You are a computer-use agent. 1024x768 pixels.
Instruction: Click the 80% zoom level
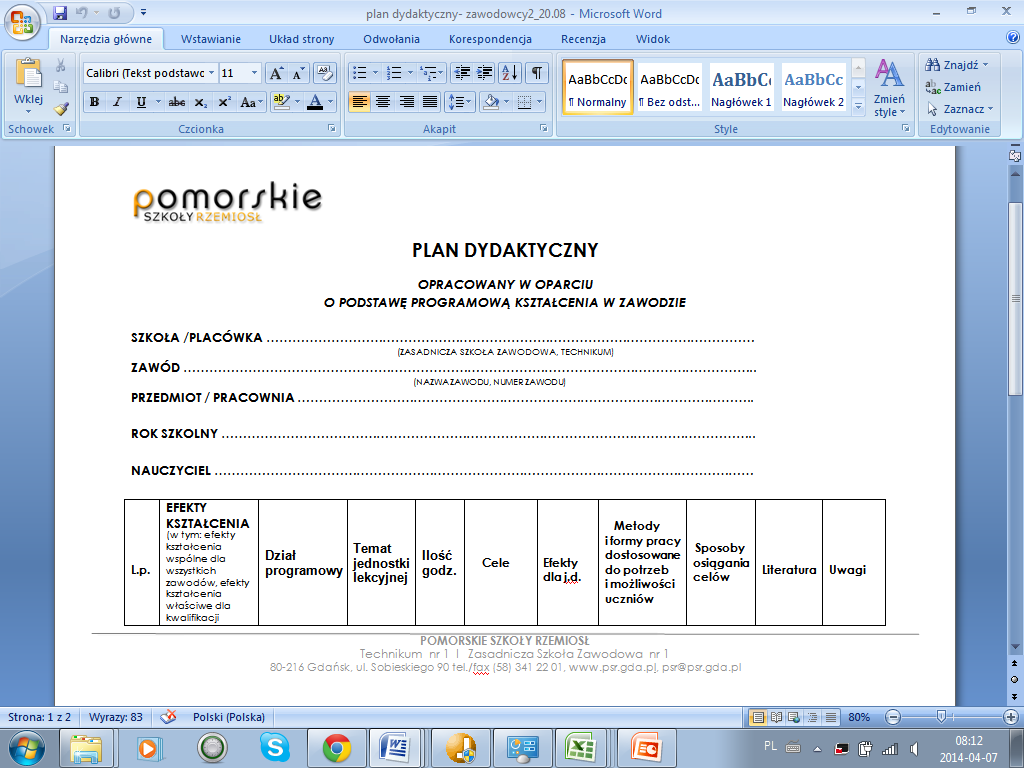pyautogui.click(x=859, y=717)
